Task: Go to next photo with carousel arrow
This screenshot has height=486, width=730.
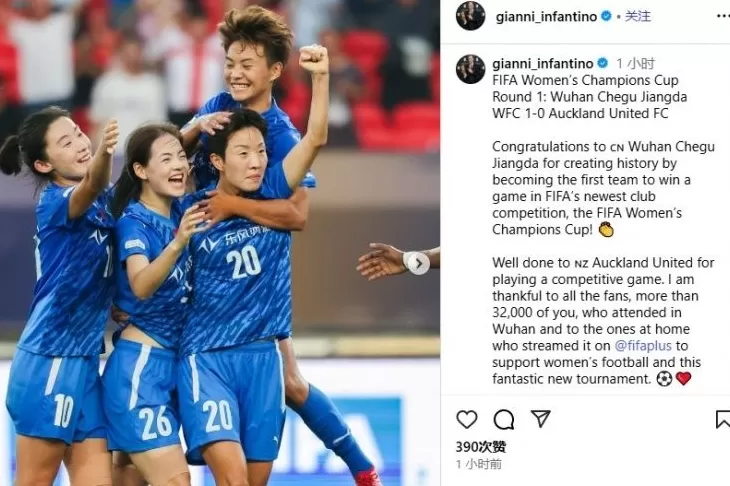Action: 419,264
